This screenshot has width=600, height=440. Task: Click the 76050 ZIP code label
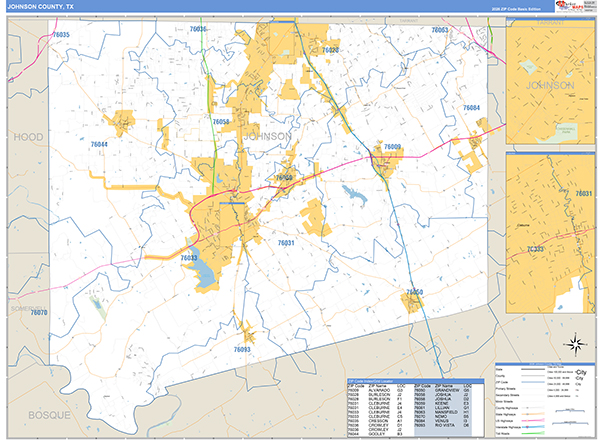point(415,292)
